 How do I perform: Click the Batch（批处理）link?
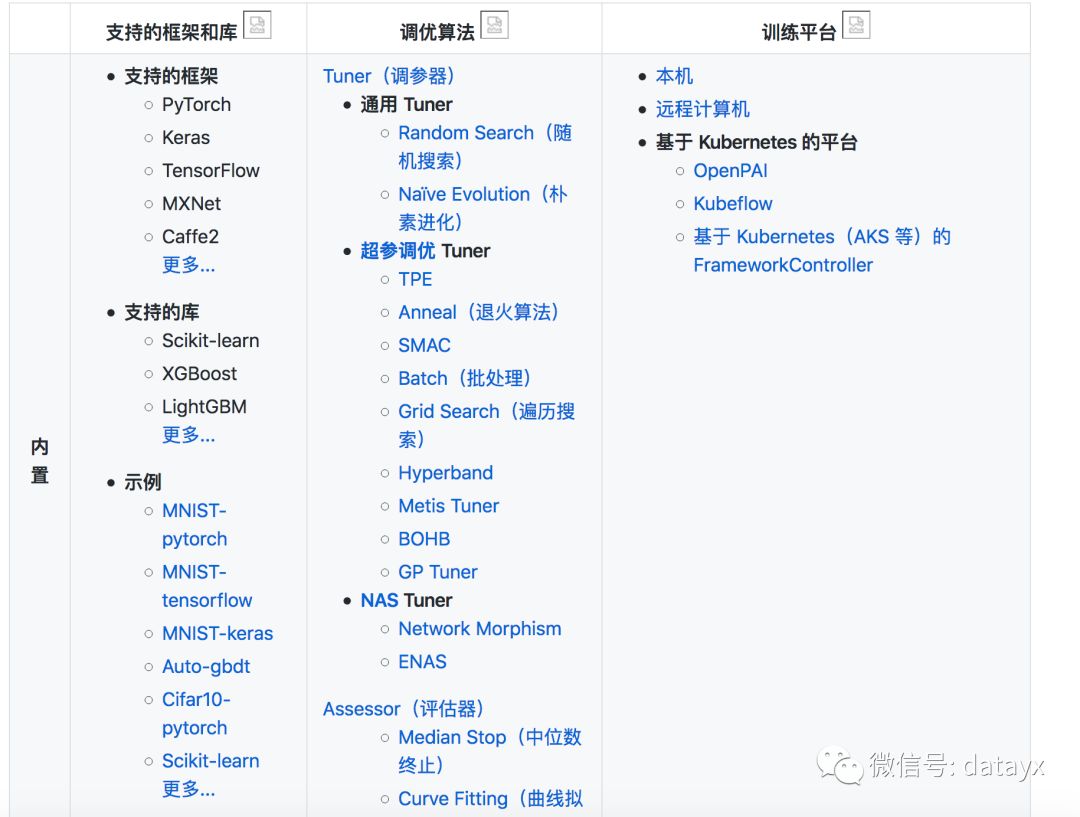click(x=465, y=378)
